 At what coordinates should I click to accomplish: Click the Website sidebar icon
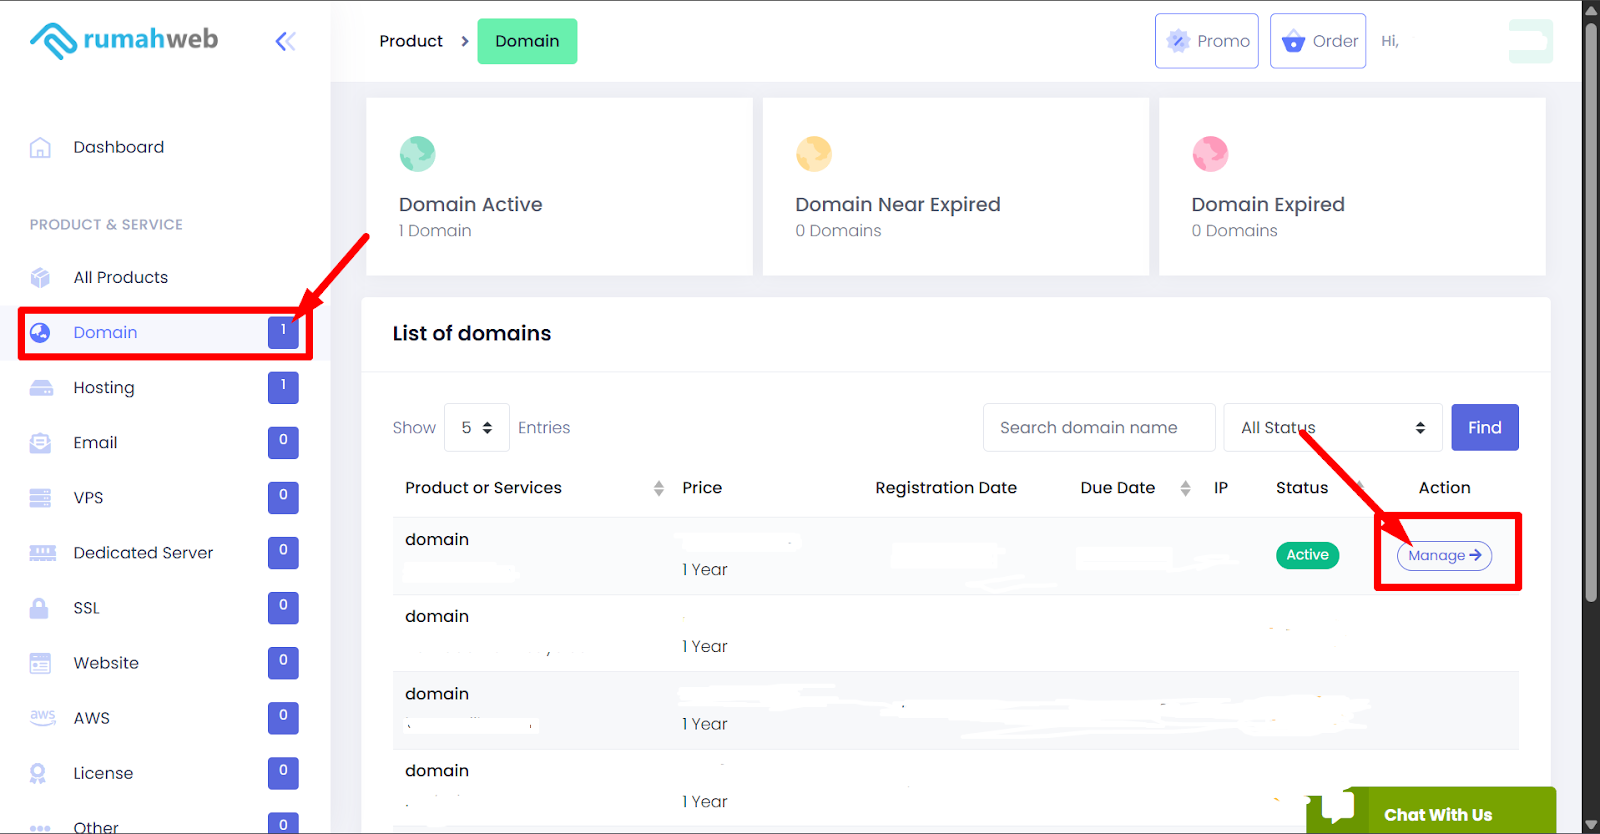(40, 663)
